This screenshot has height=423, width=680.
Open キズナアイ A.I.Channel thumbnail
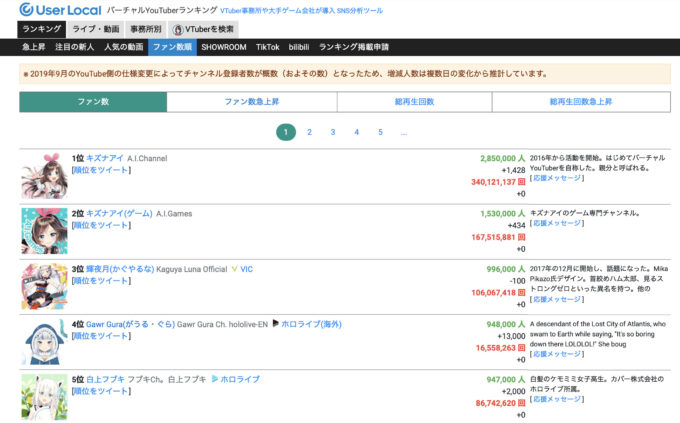(x=45, y=176)
